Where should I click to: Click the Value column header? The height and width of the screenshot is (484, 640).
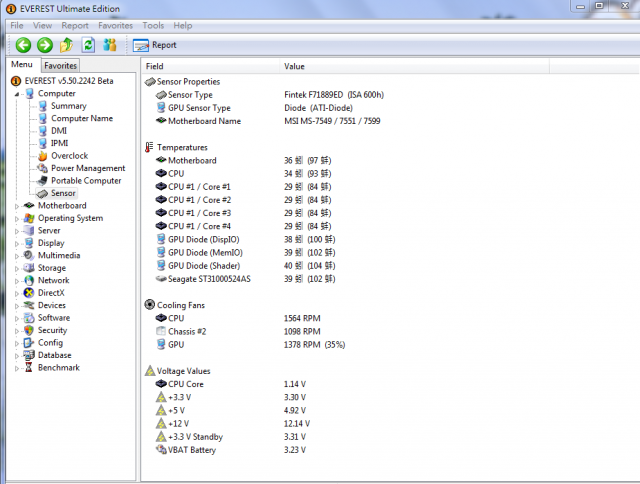point(414,66)
